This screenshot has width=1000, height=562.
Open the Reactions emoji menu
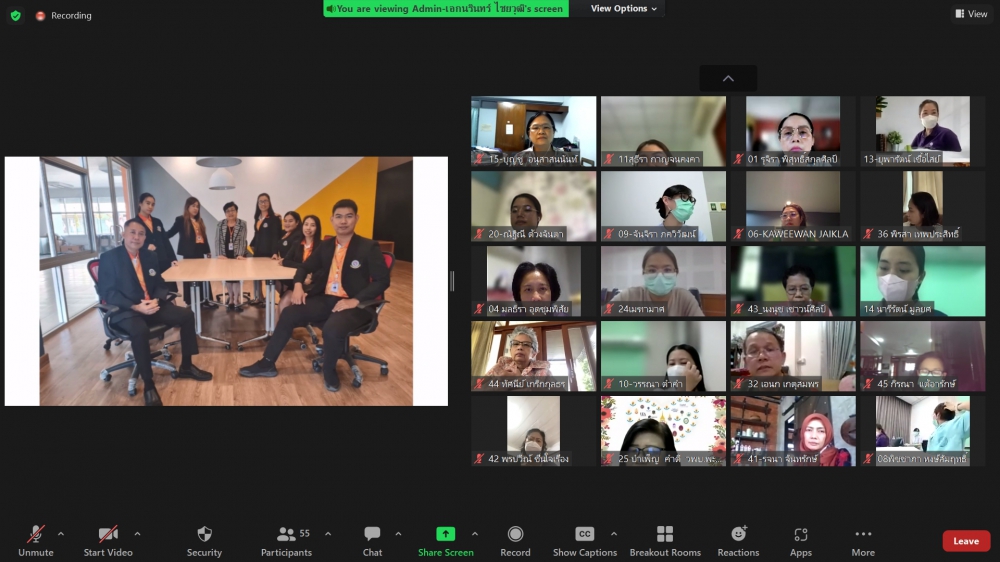tap(738, 535)
